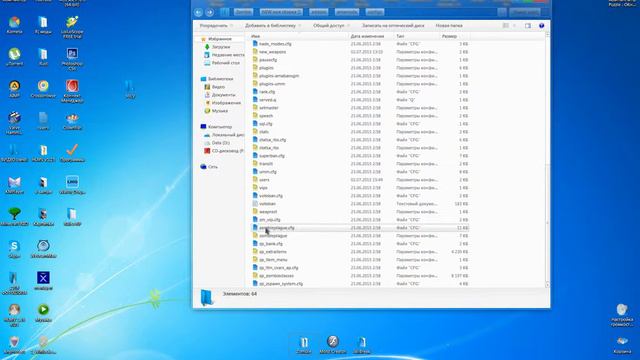
Task: Select the new_weapons file
Action: (x=359, y=52)
